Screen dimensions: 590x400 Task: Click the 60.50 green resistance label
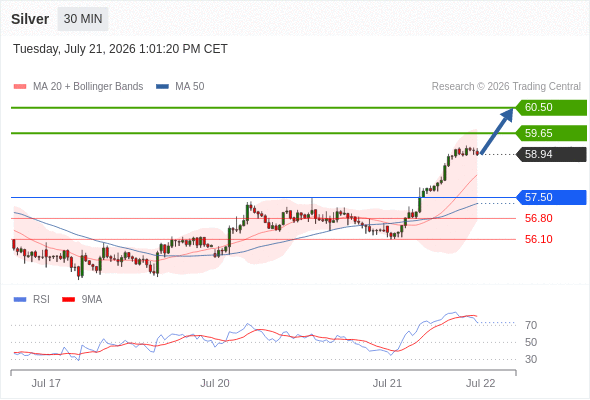(551, 108)
